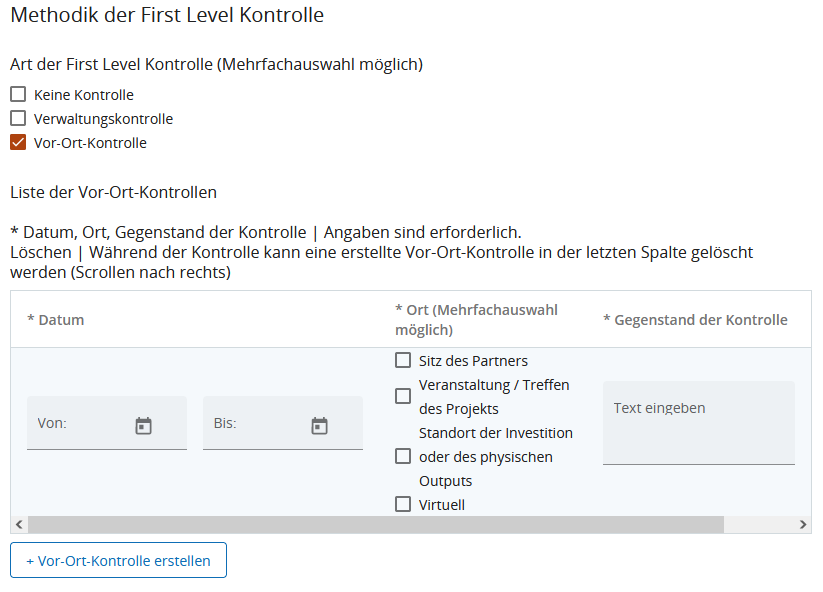Focus the Bis date input field
The width and height of the screenshot is (823, 592).
pos(256,424)
